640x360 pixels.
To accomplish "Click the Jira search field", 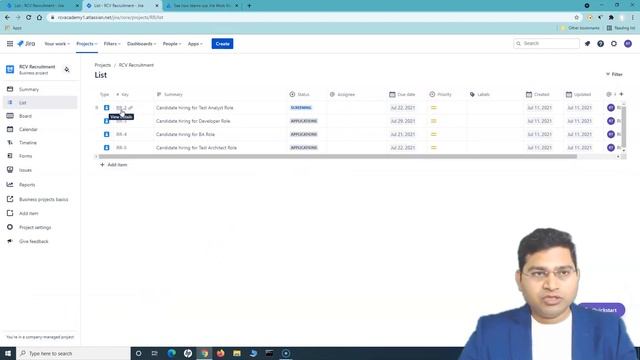I will [546, 43].
